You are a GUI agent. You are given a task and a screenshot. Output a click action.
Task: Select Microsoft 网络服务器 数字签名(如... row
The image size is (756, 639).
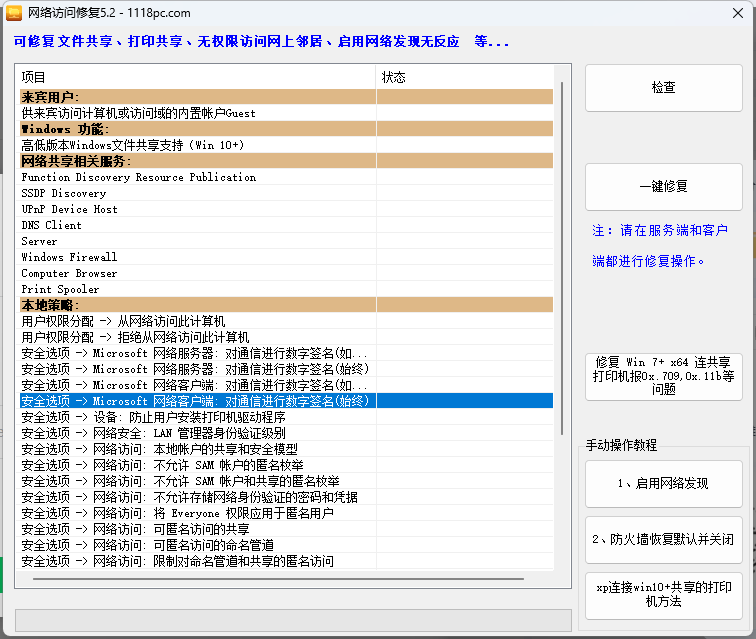click(286, 353)
